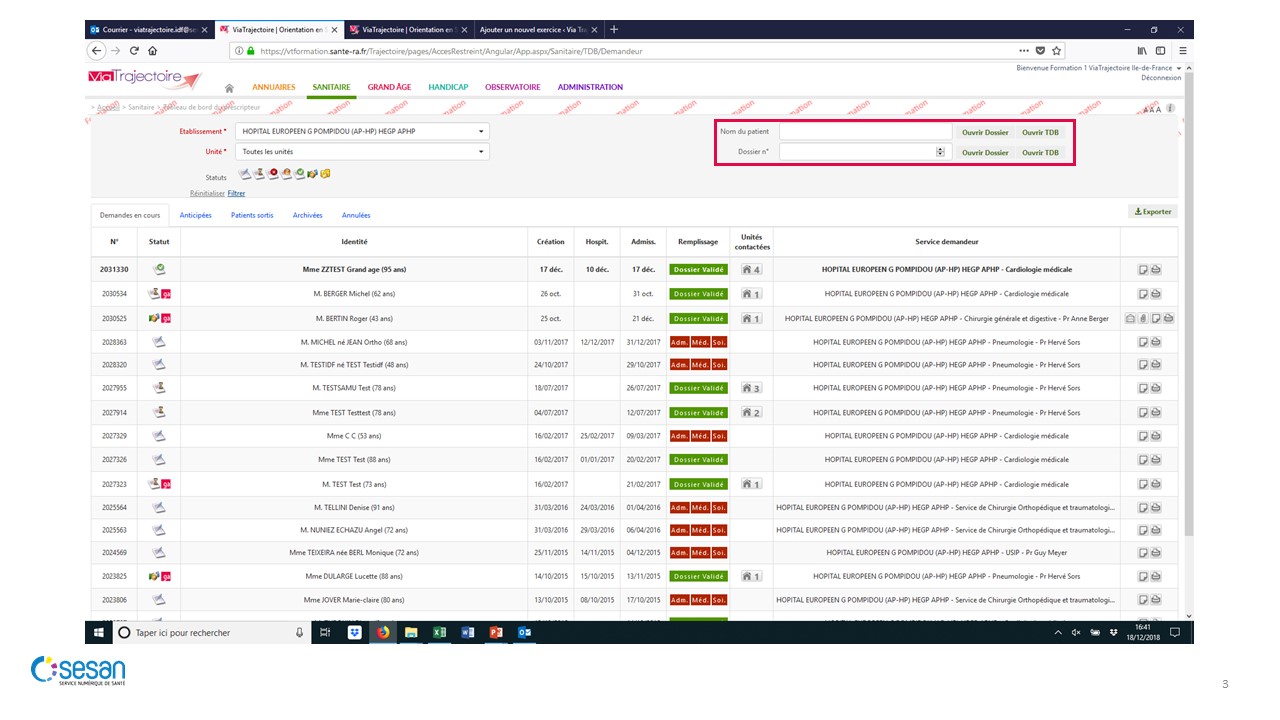Open PowerPoint from the Windows taskbar

point(495,633)
